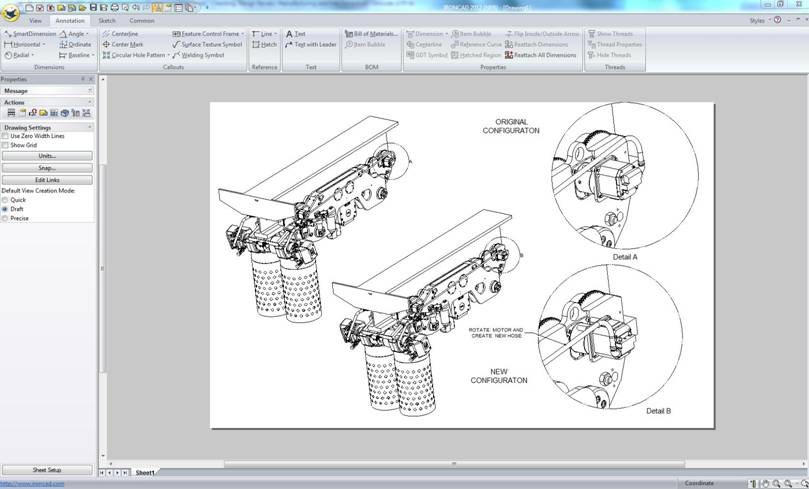Click the Units... button

[47, 156]
